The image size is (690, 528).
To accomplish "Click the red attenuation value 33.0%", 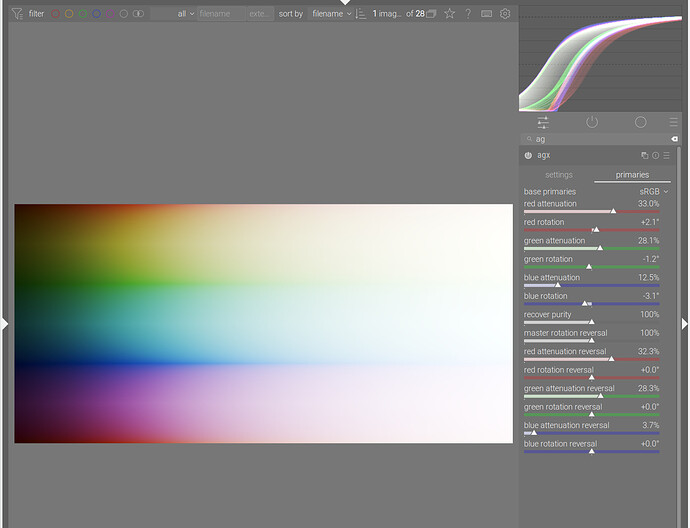I will tap(649, 204).
